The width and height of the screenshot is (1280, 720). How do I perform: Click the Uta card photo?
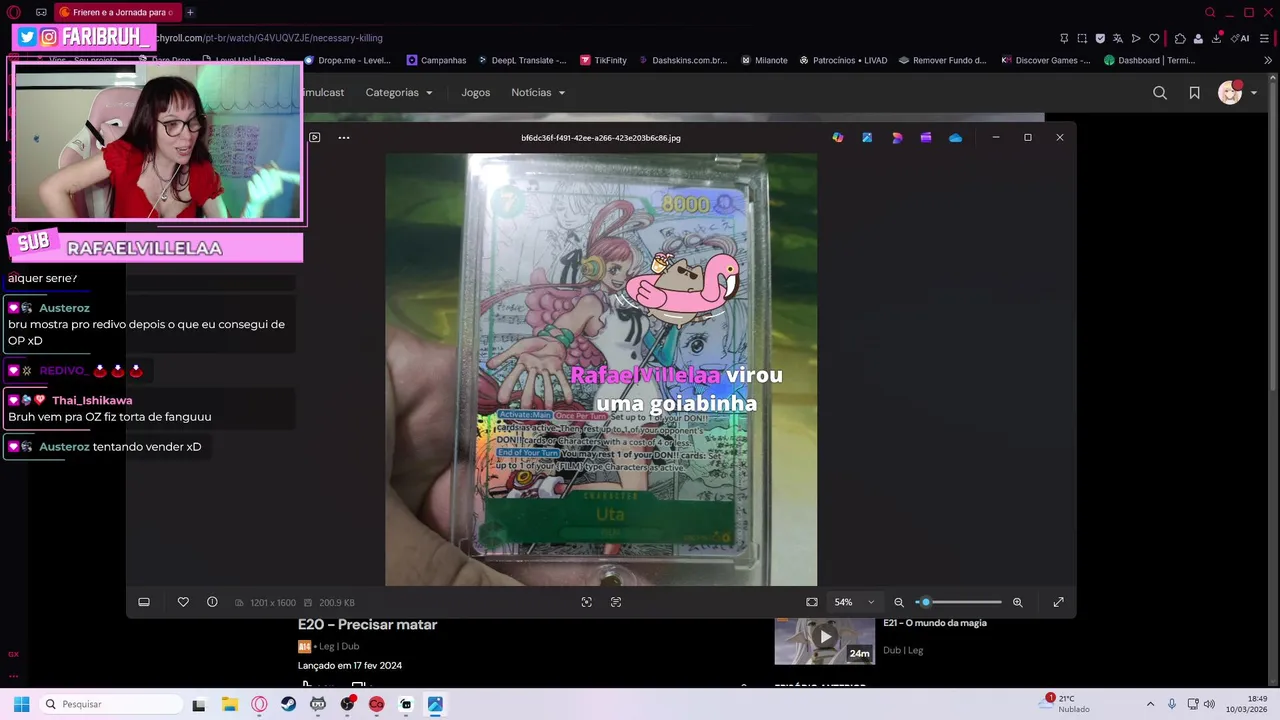click(601, 369)
